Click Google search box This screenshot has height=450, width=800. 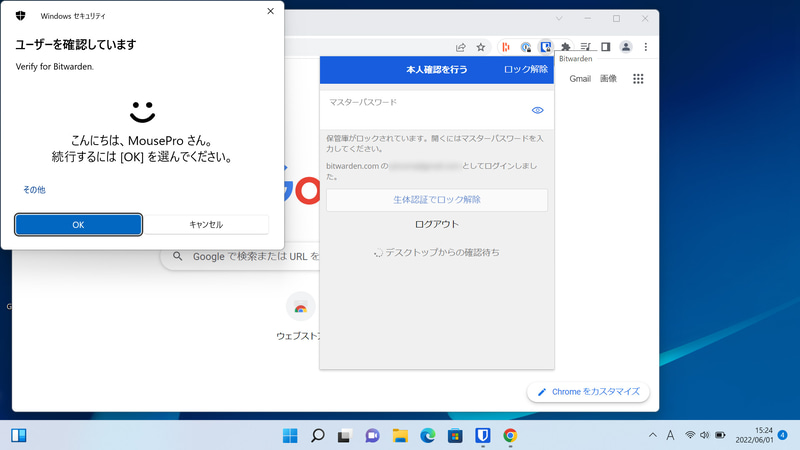[x=240, y=256]
